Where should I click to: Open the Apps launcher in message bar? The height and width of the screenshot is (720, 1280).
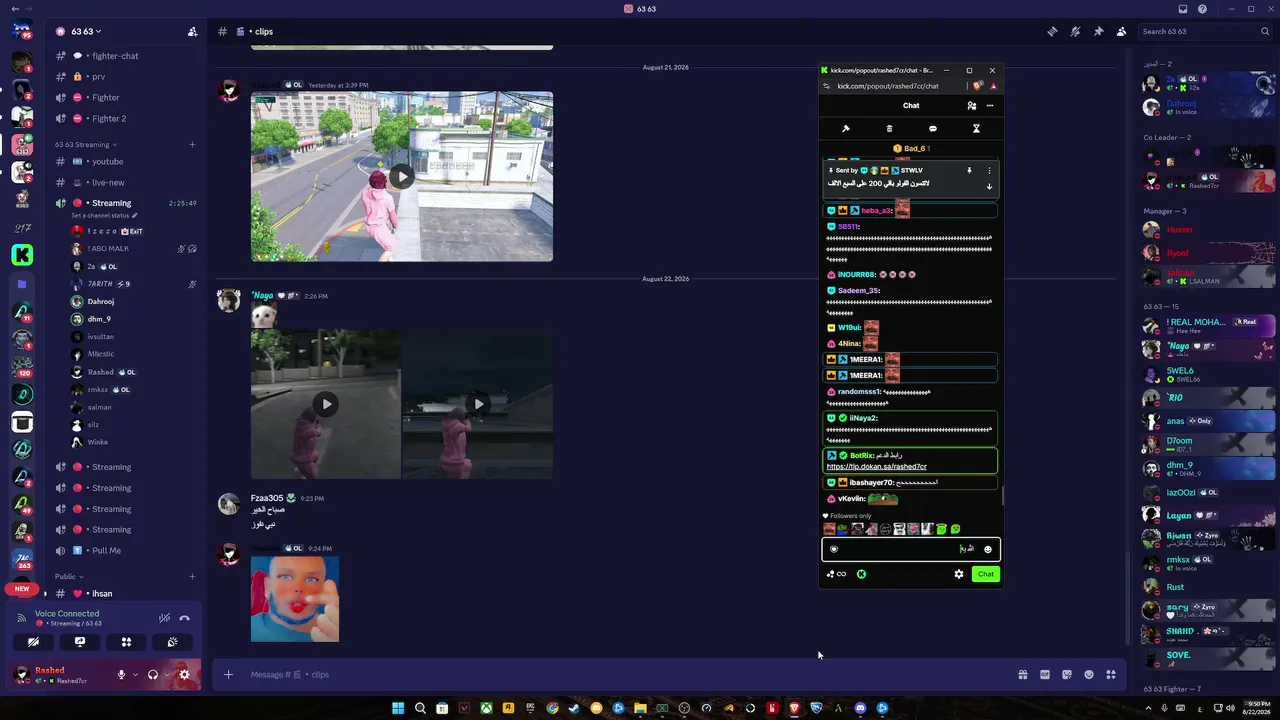pyautogui.click(x=1111, y=675)
